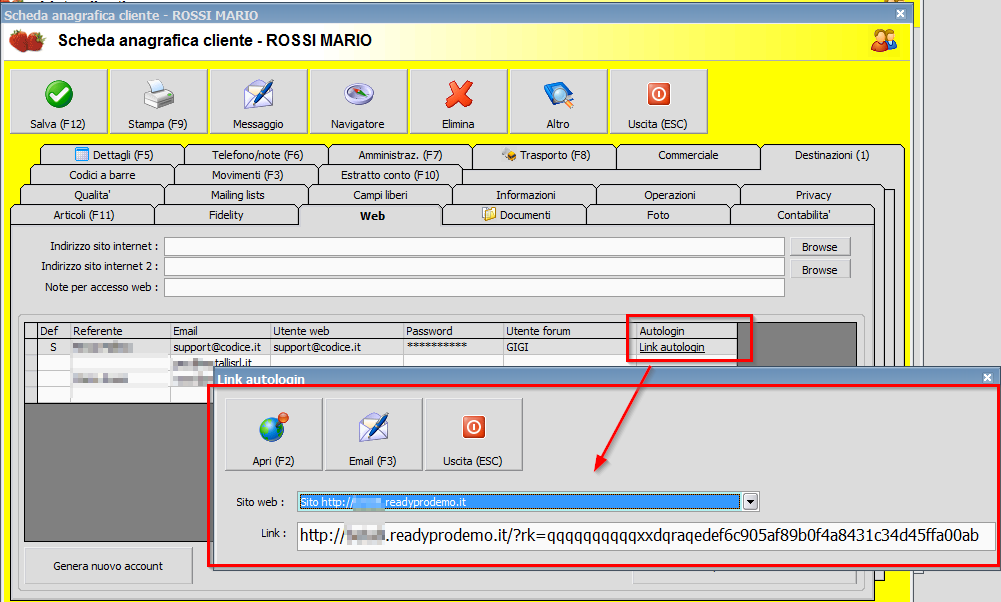
Task: Exit the customer card with Uscita (ESC)
Action: (x=658, y=102)
